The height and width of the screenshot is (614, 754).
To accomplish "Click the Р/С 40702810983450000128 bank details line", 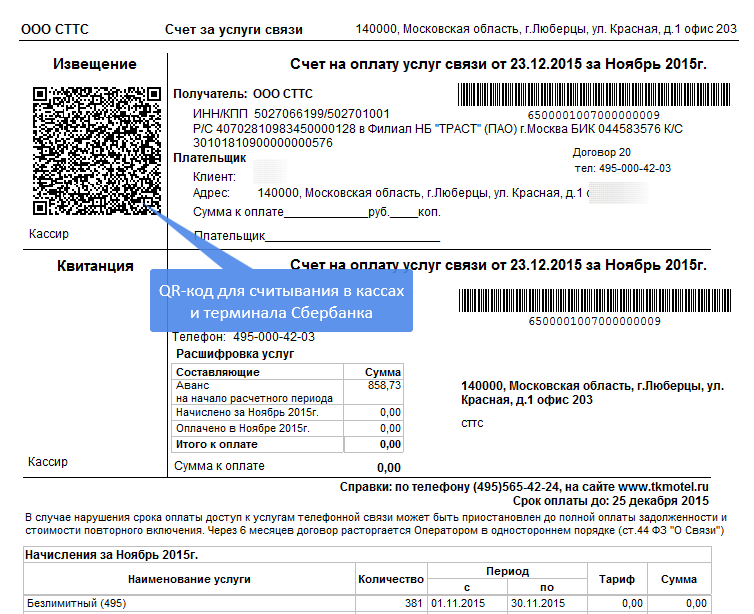I will coord(438,129).
